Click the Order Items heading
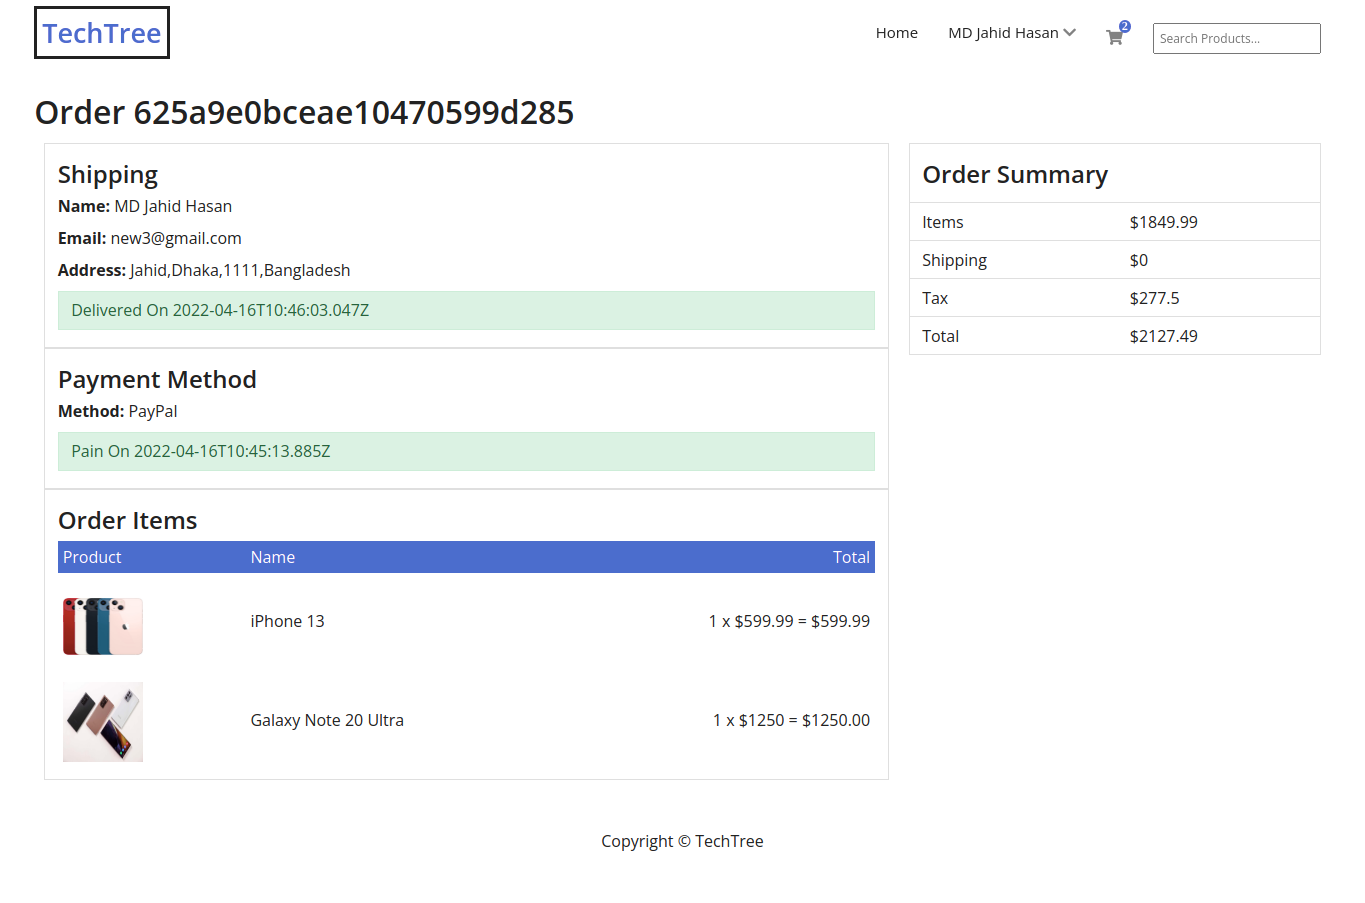Image resolution: width=1365 pixels, height=903 pixels. click(x=127, y=520)
